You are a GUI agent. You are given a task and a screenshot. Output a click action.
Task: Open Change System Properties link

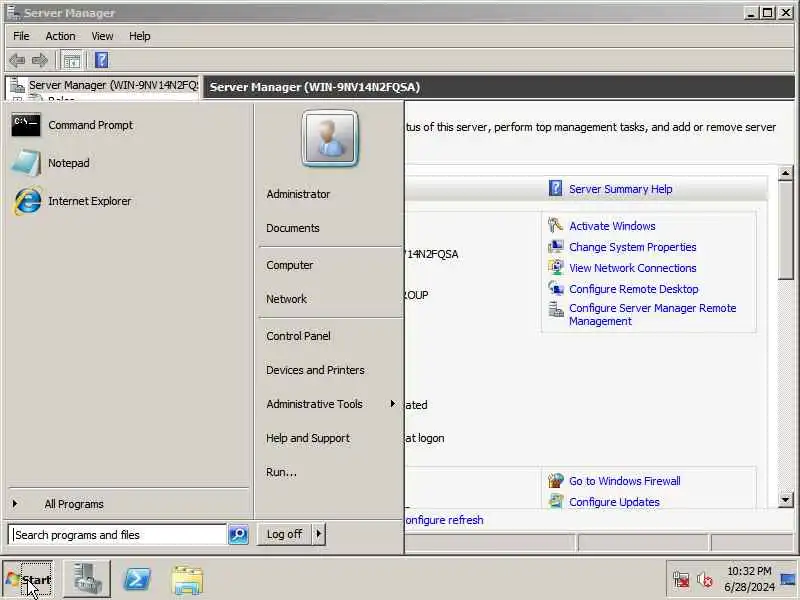click(633, 247)
